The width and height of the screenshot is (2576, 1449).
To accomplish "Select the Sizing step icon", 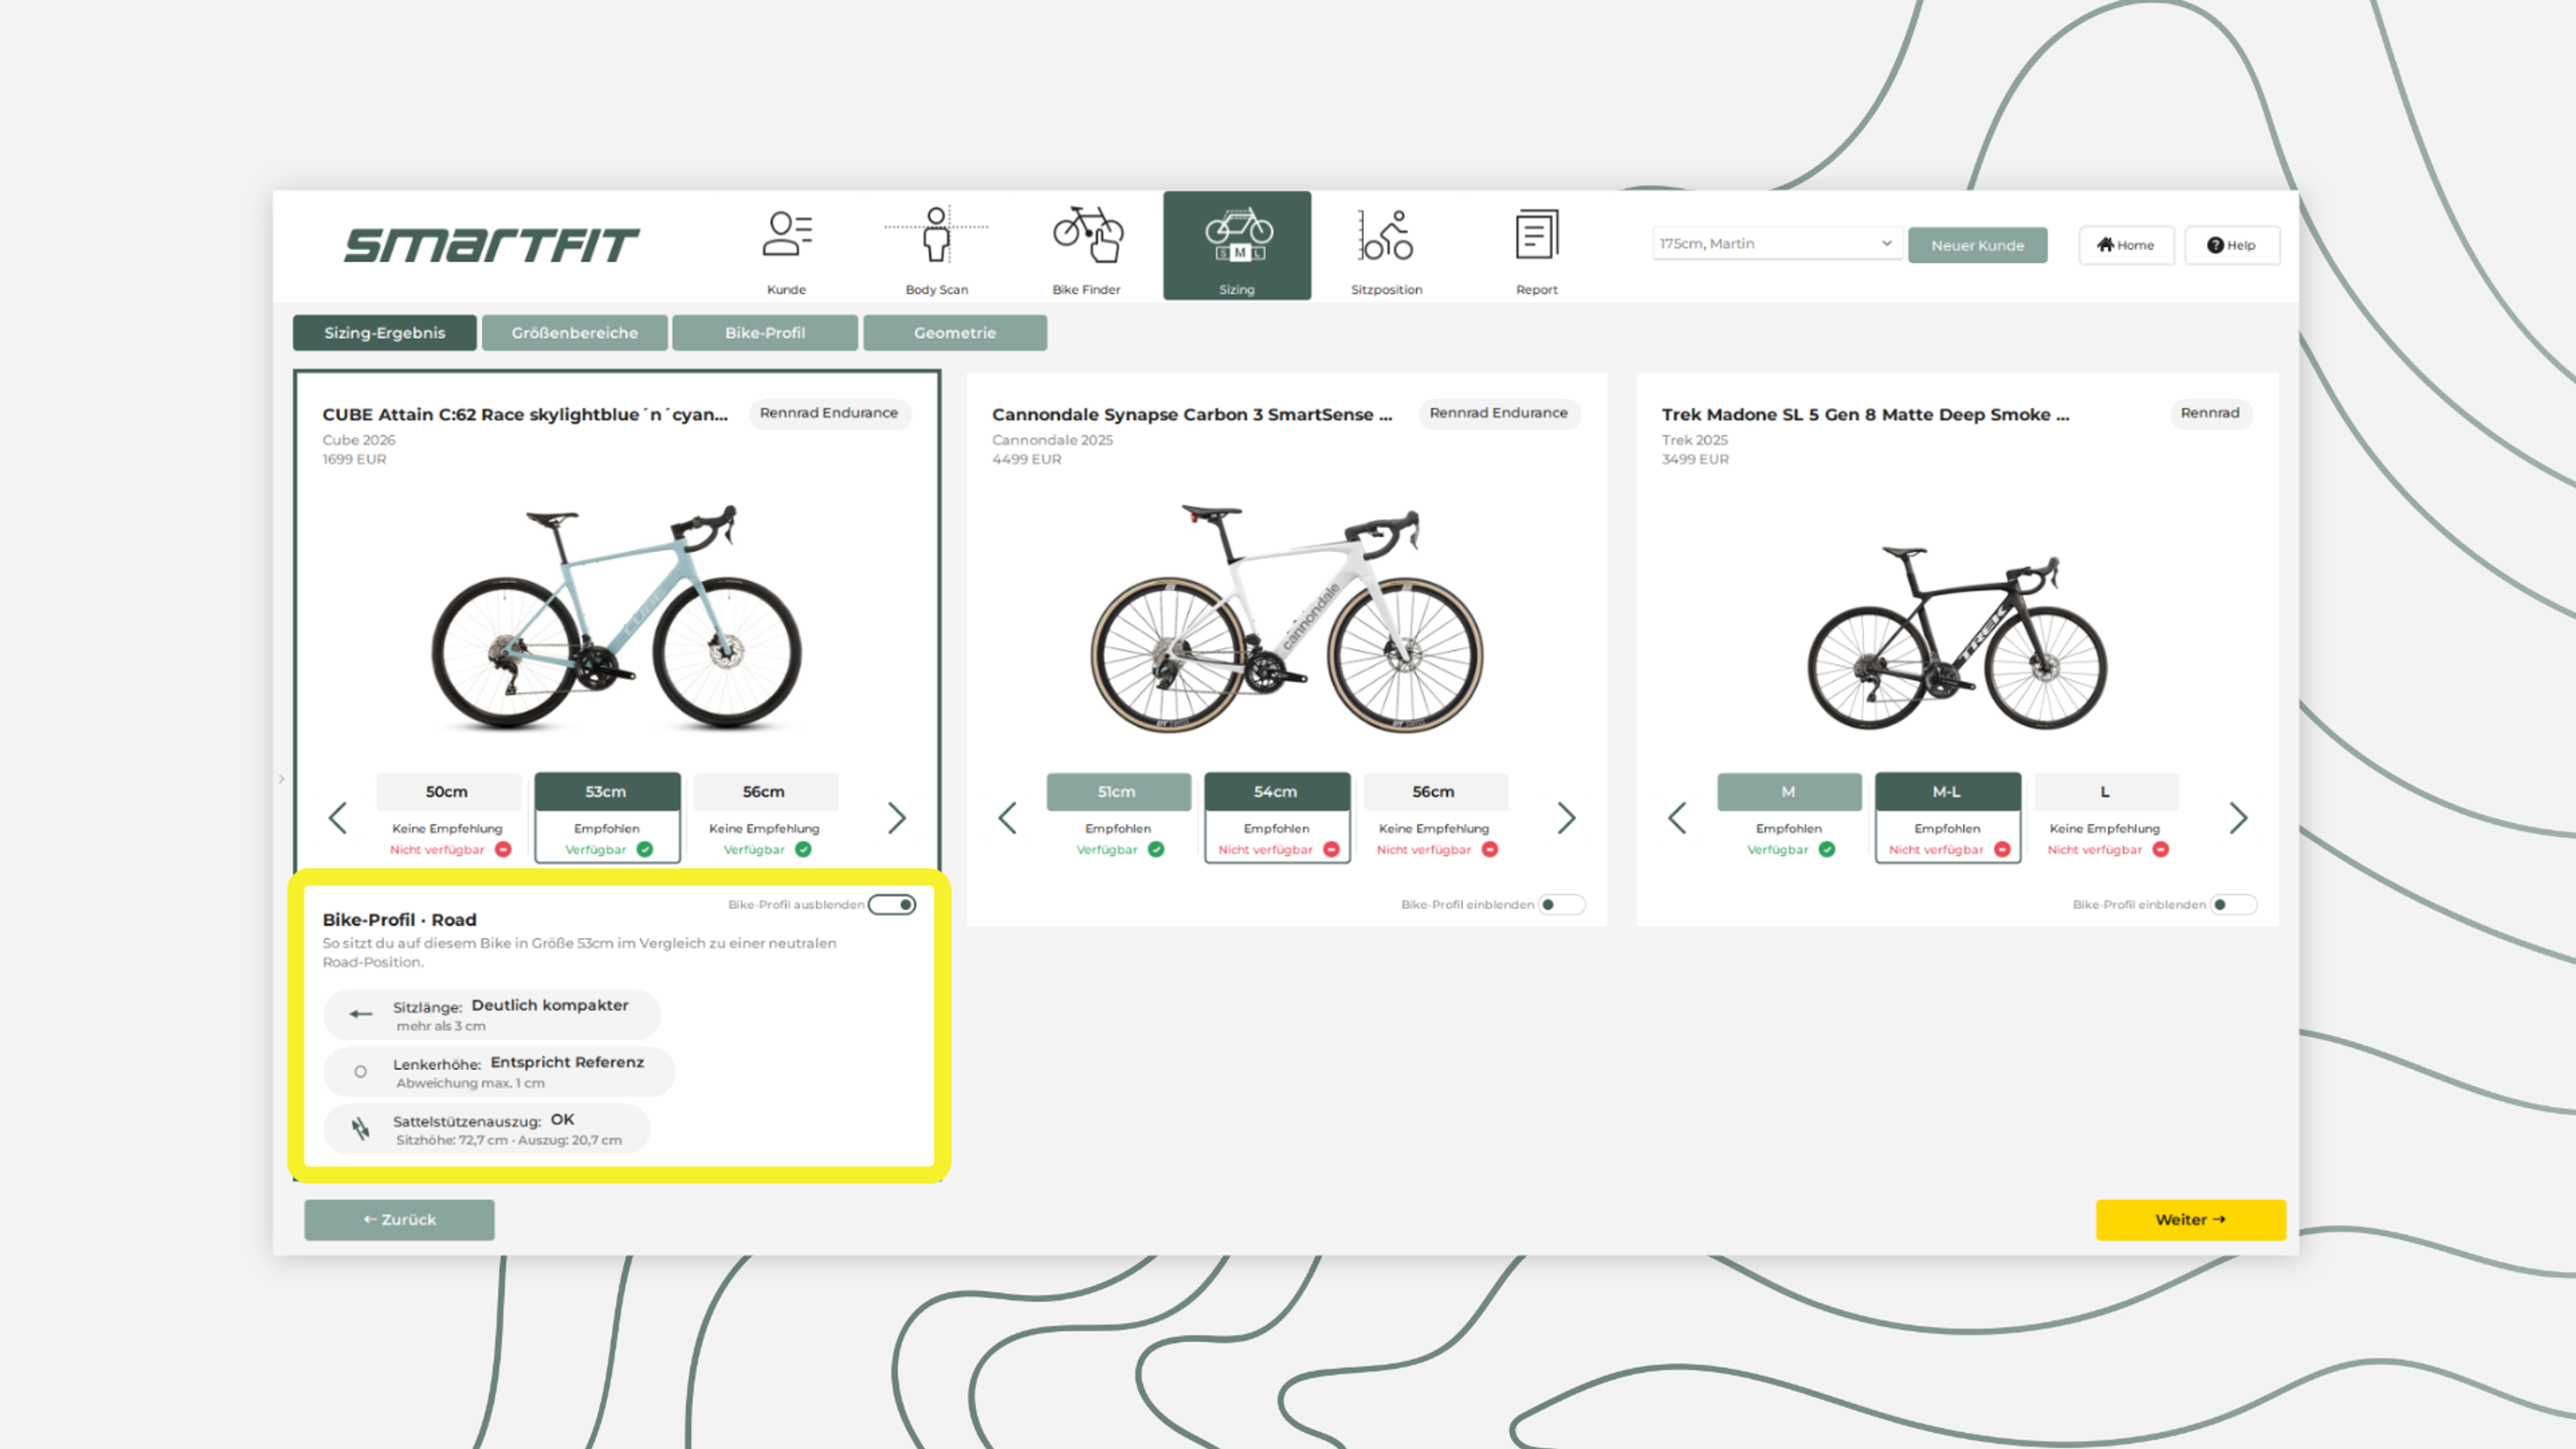I will click(1237, 236).
